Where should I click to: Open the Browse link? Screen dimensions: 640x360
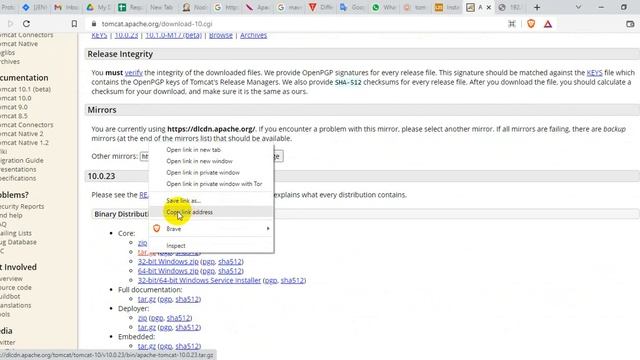[221, 36]
